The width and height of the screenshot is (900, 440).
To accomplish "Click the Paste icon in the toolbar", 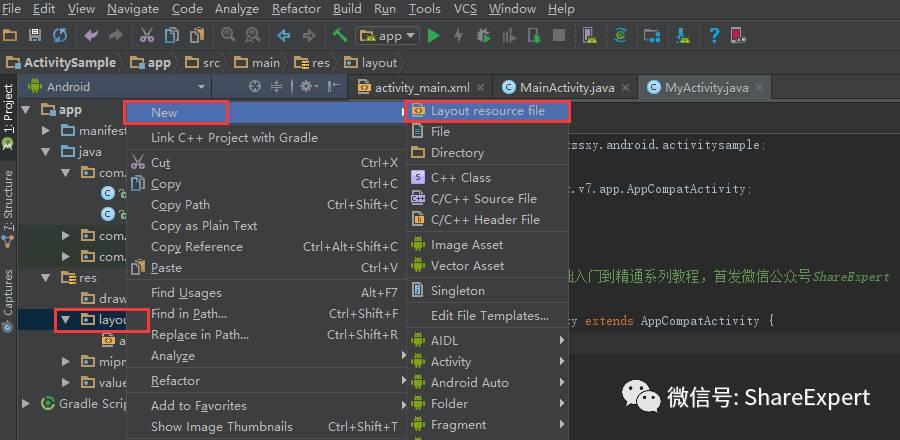I will 197,36.
